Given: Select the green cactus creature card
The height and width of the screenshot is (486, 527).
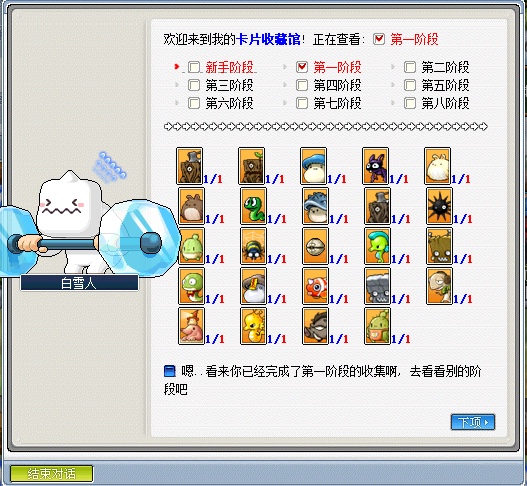Looking at the screenshot, I should (377, 326).
